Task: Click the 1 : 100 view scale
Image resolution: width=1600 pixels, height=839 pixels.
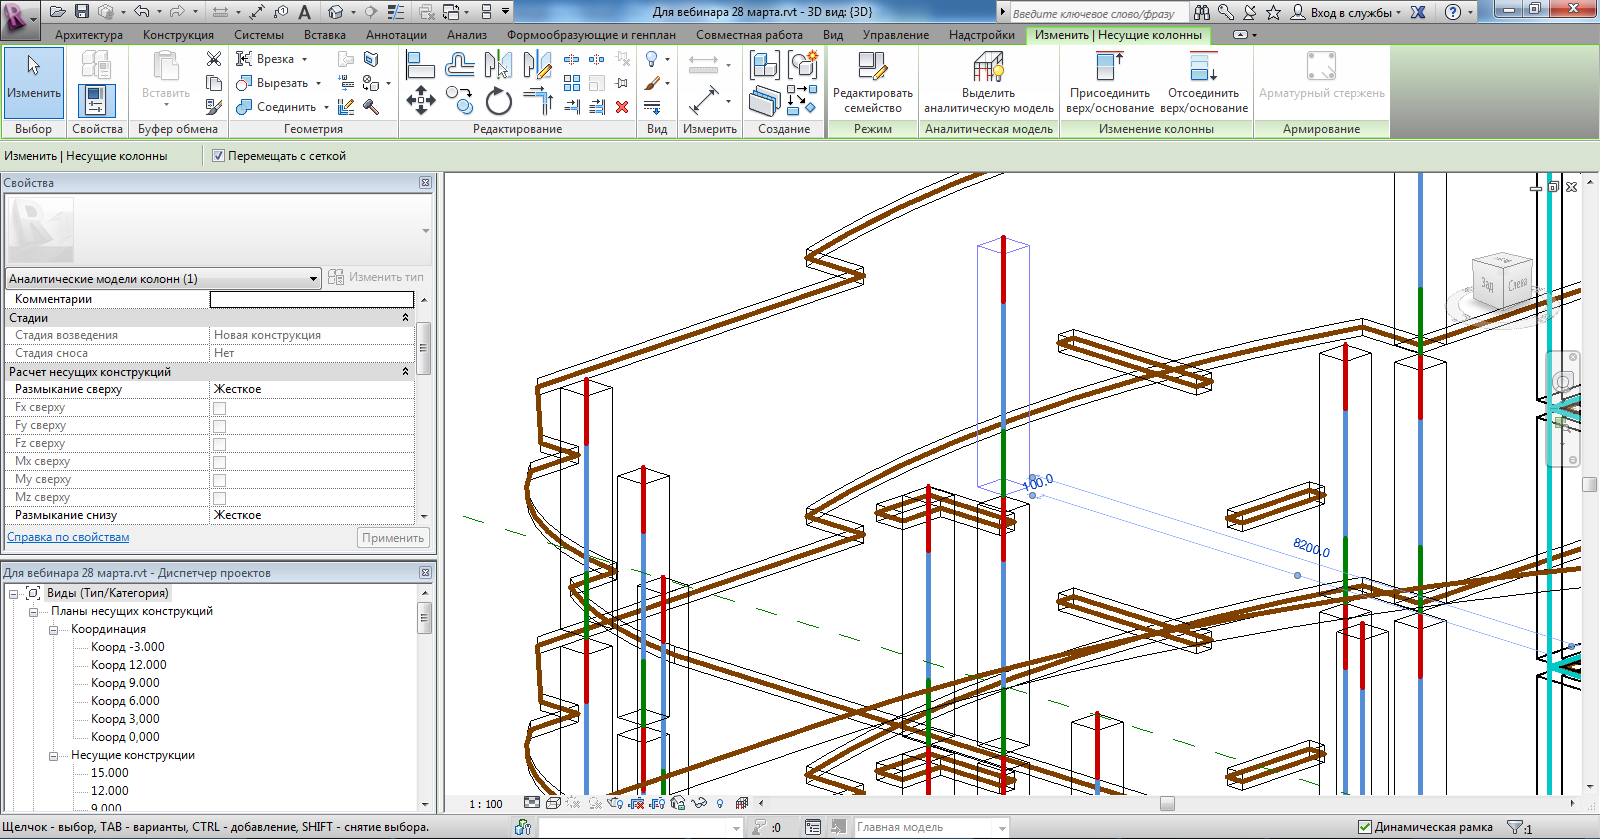Action: 486,804
